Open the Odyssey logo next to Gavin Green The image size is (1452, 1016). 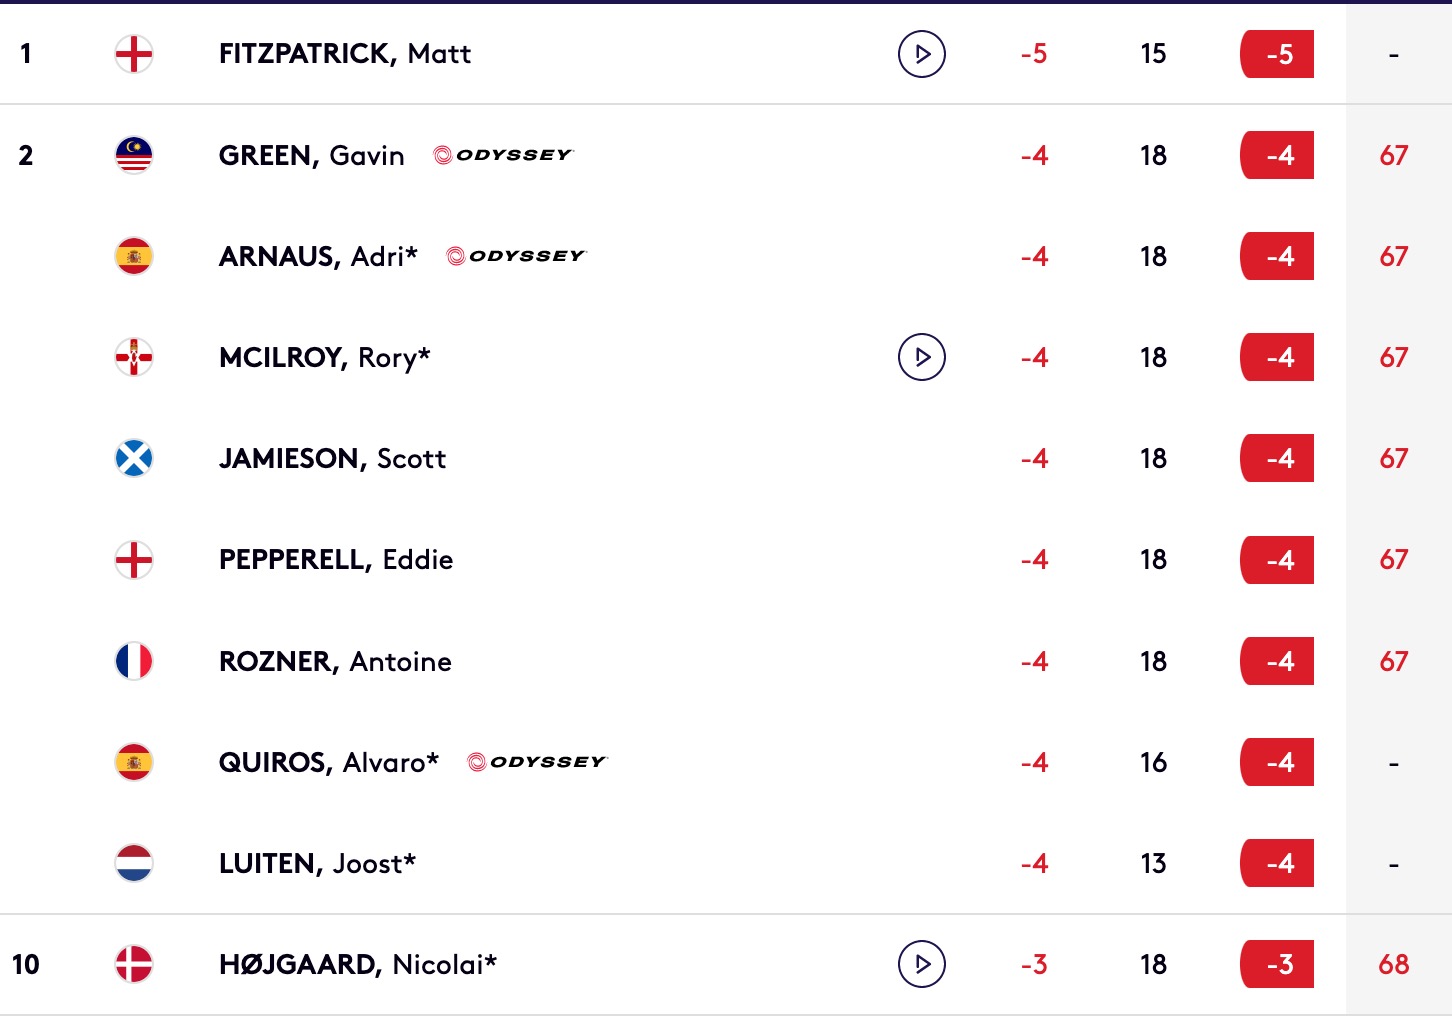[503, 155]
